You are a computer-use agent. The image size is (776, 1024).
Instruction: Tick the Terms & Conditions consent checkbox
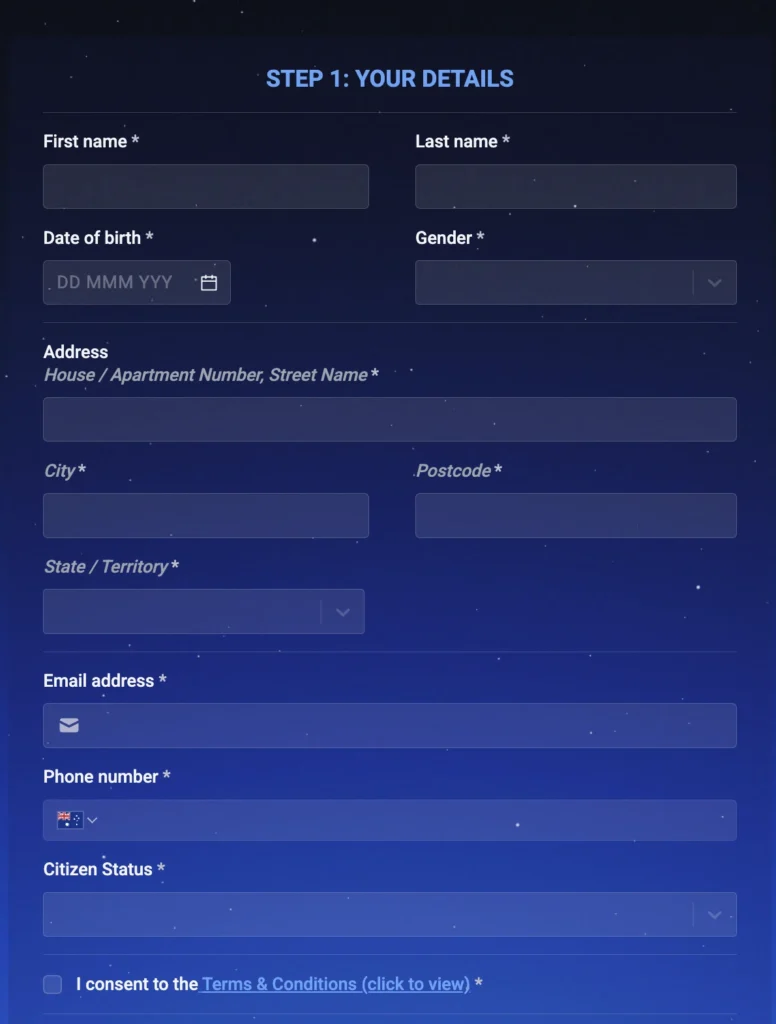pyautogui.click(x=53, y=985)
